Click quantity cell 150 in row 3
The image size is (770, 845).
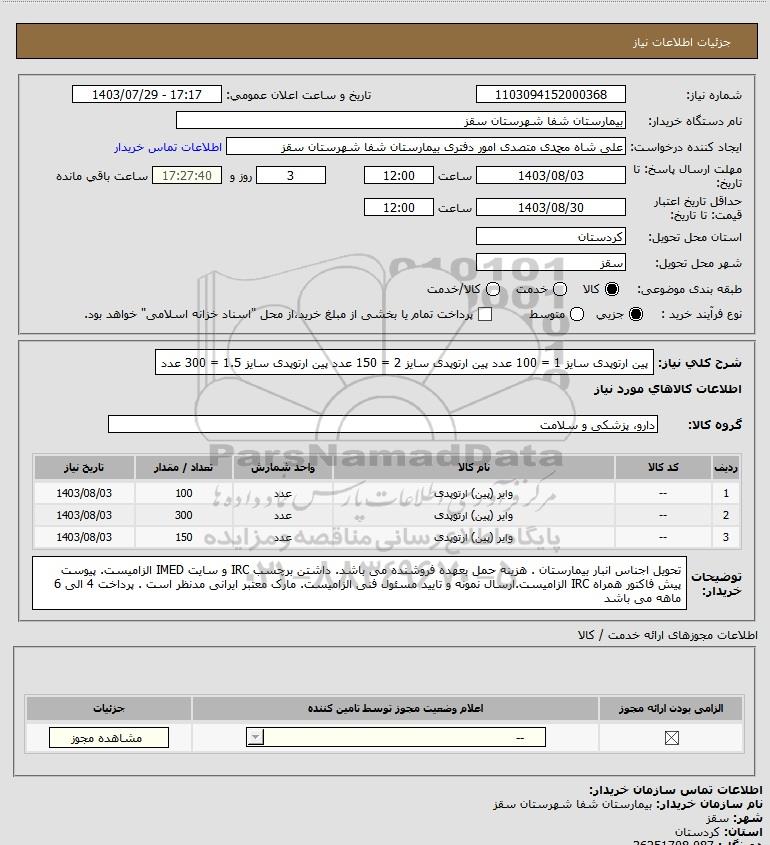(x=184, y=537)
